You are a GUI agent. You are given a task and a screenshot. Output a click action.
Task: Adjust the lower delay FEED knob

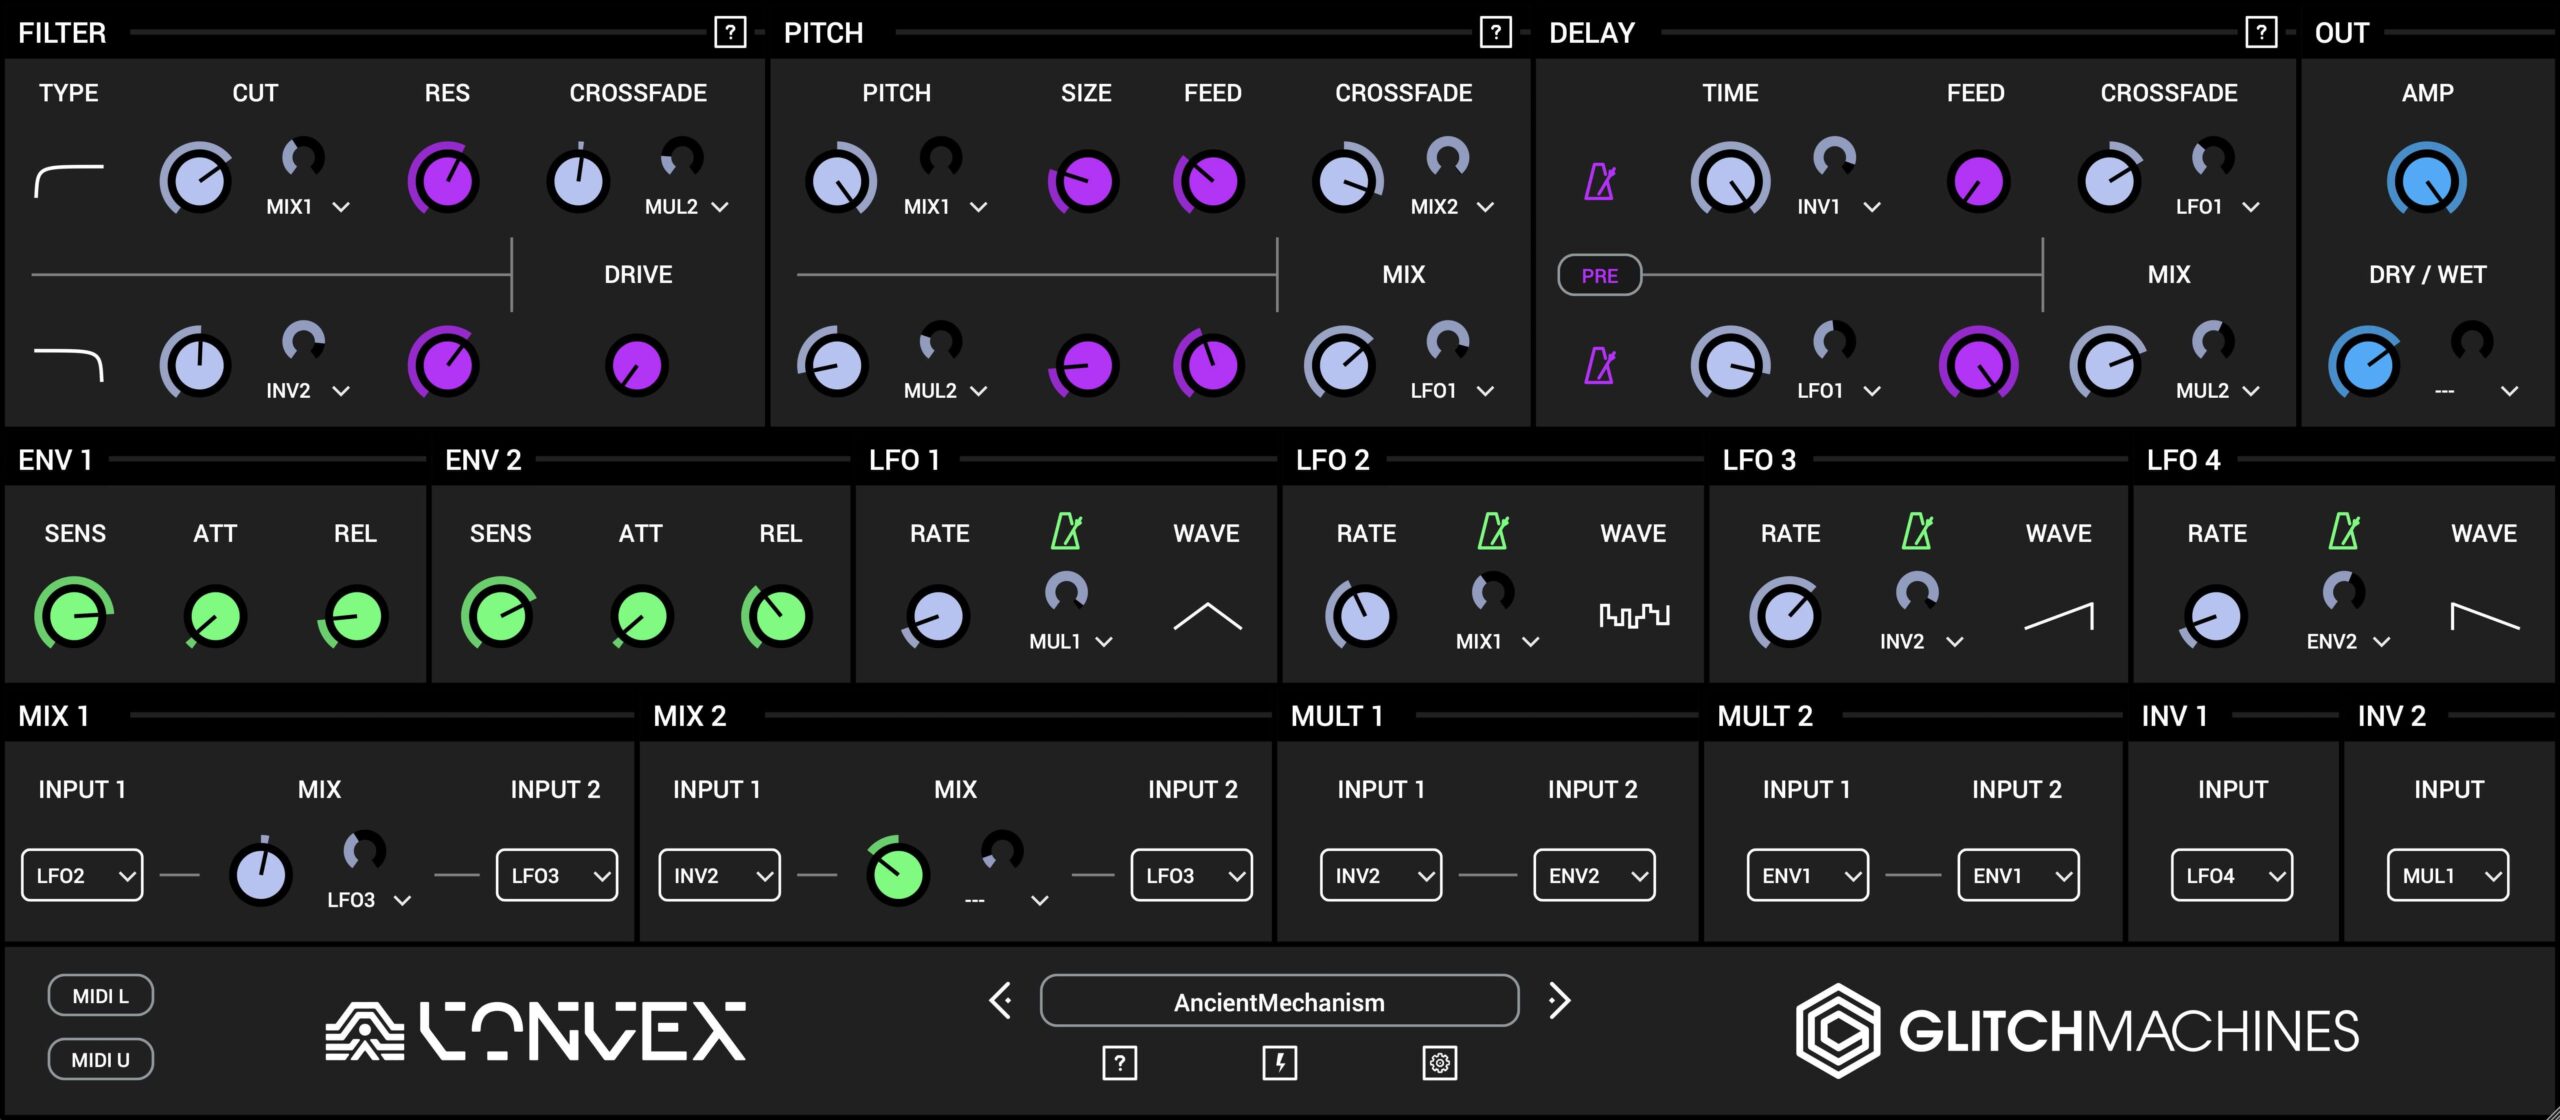[1978, 365]
